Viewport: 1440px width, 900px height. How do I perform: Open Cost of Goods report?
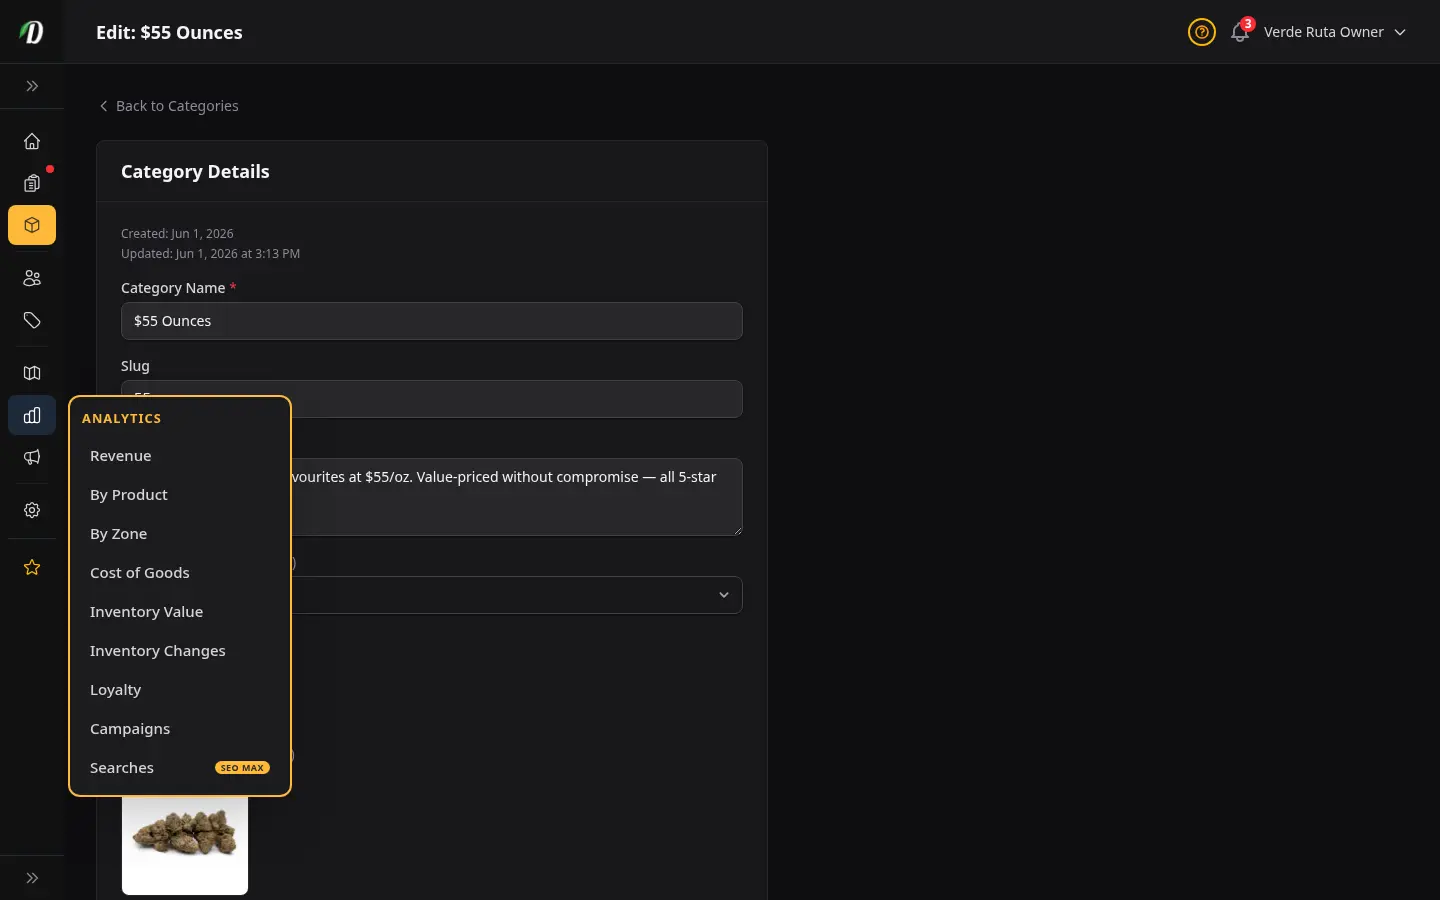click(180, 573)
